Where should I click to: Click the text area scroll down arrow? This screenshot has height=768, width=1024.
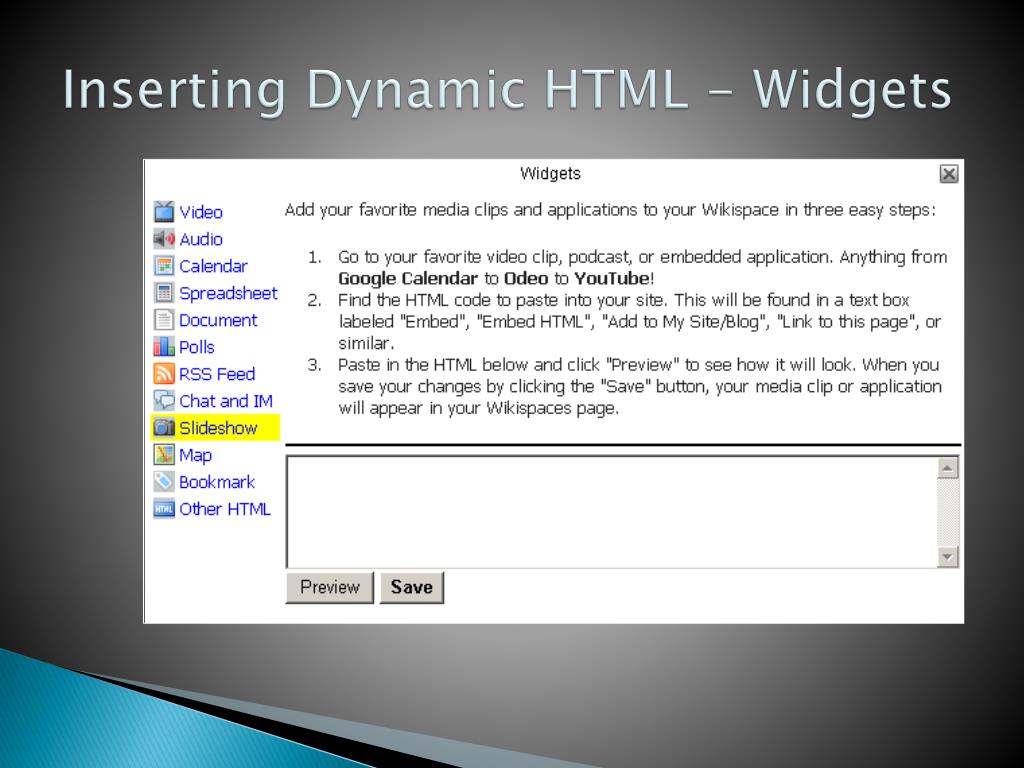(948, 556)
